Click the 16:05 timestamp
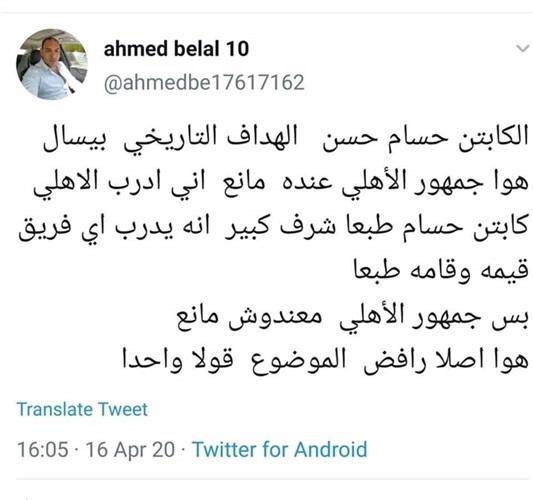The image size is (533, 500). 42,449
